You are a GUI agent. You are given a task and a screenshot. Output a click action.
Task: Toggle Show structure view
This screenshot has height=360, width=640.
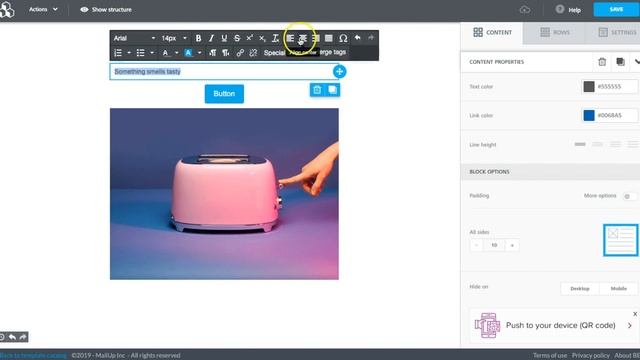point(106,9)
